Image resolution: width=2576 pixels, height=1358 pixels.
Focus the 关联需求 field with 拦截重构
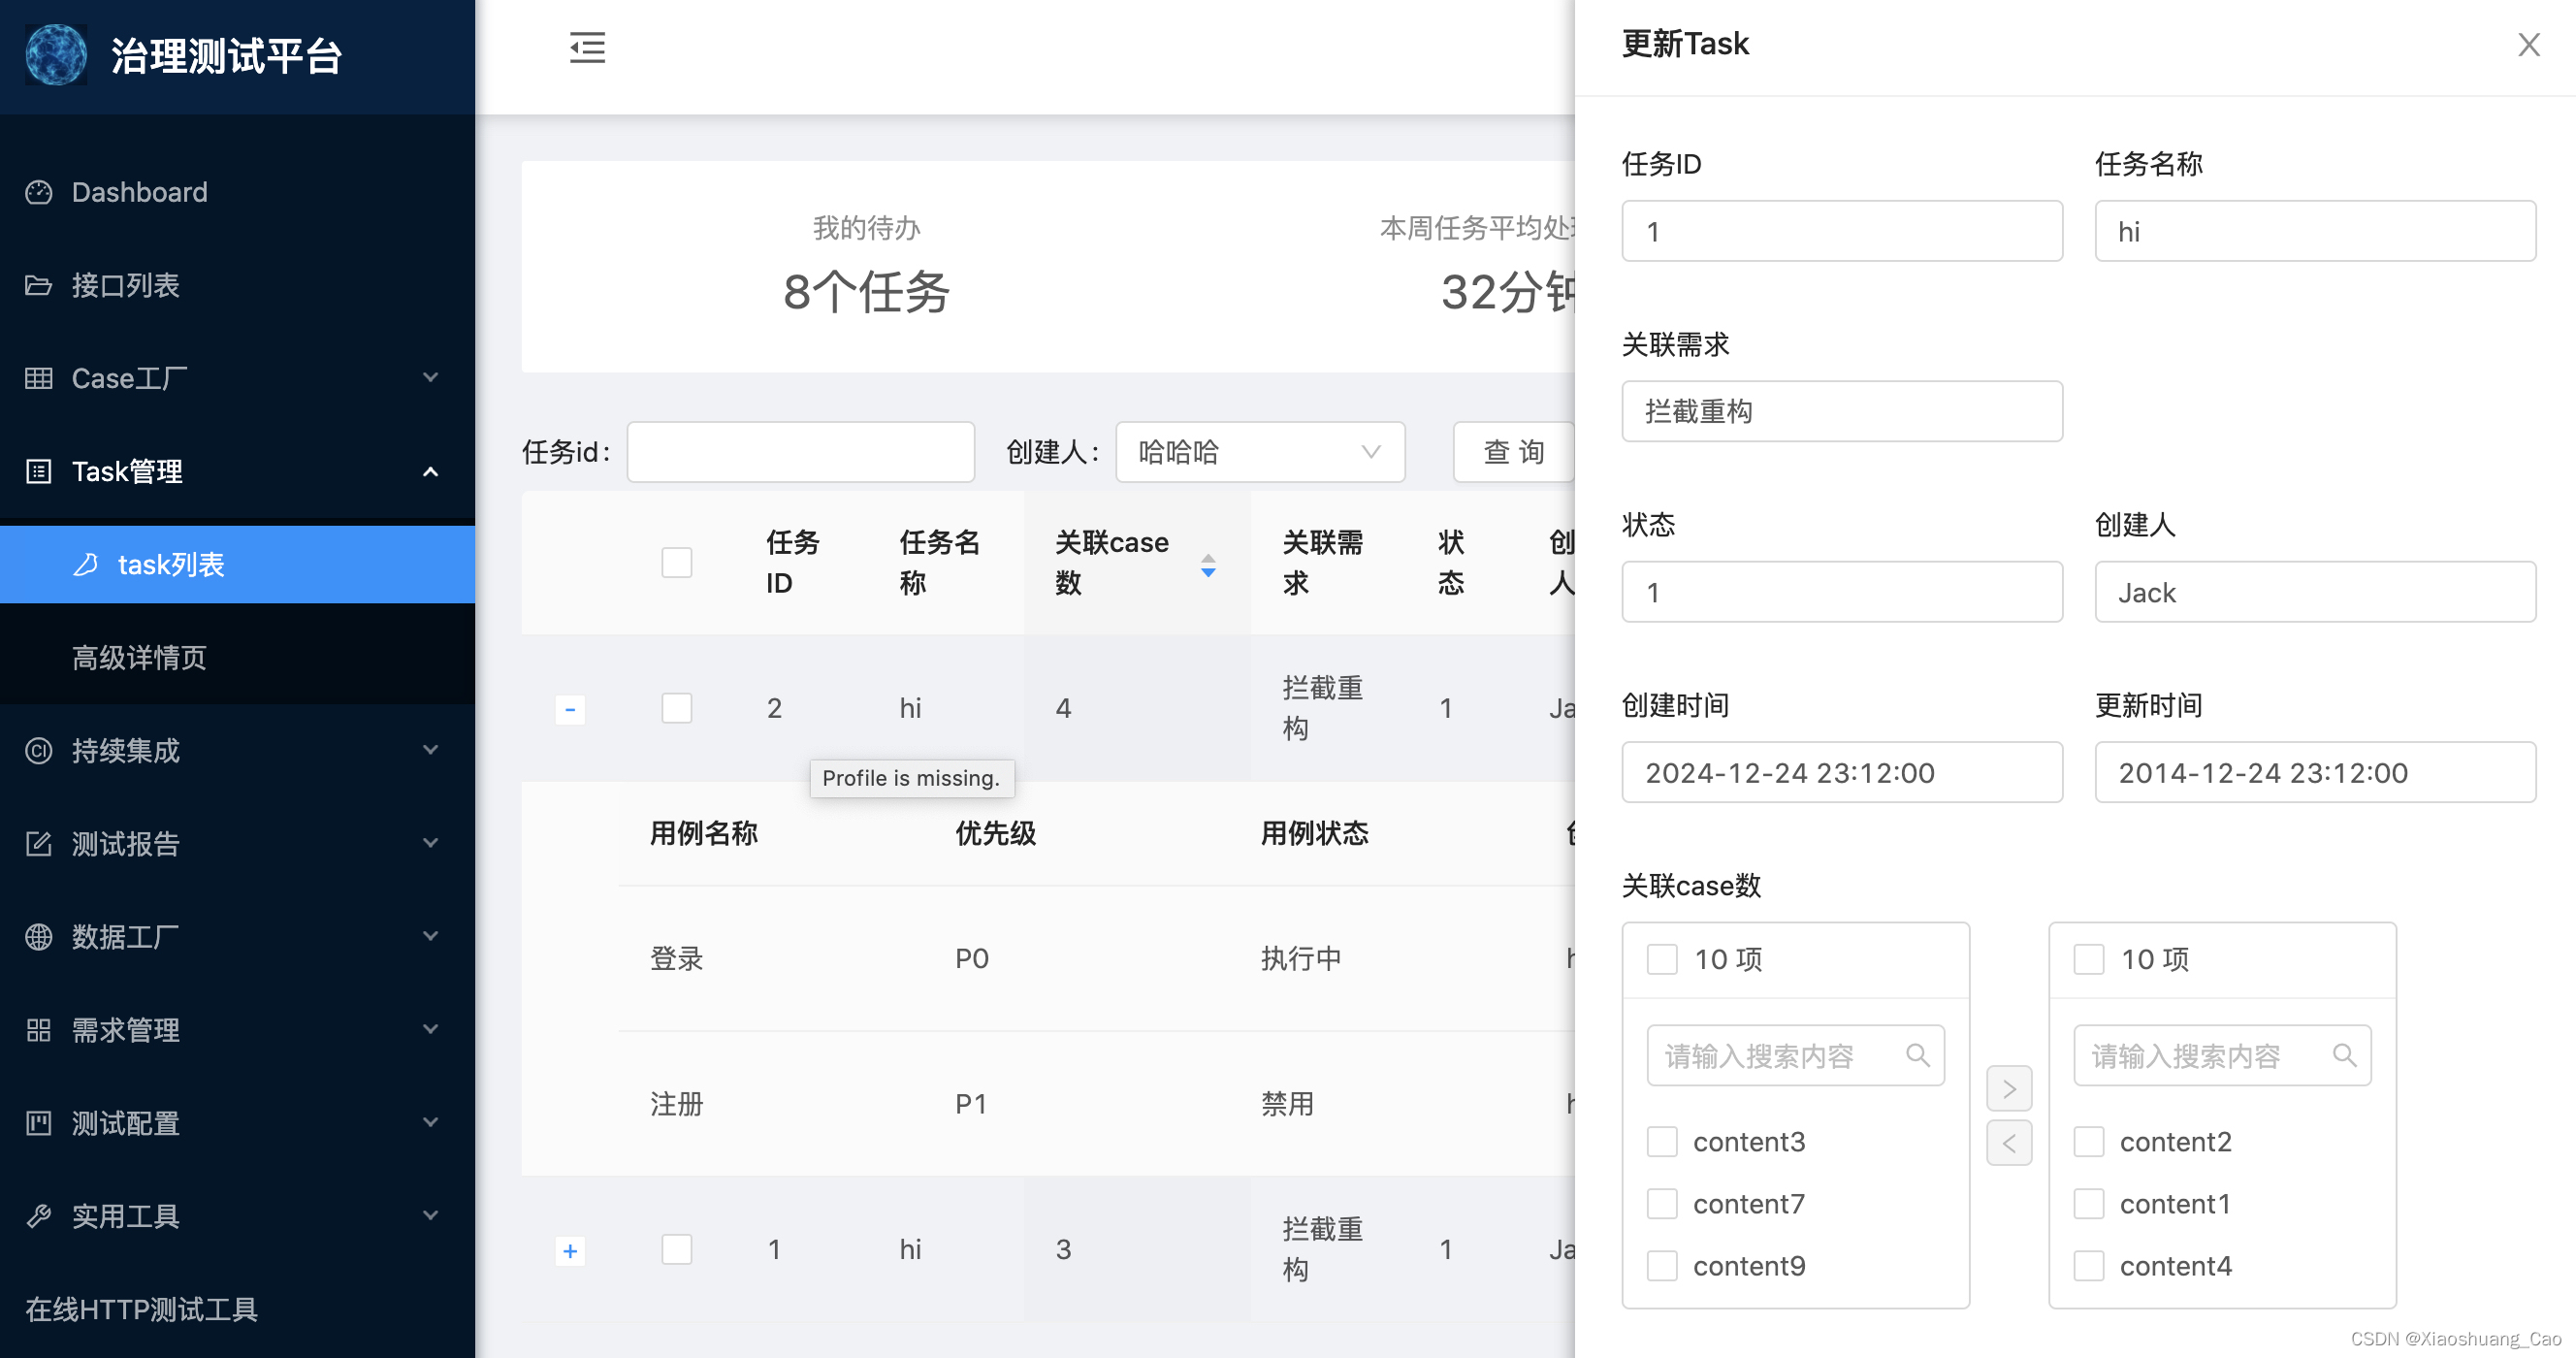pyautogui.click(x=1842, y=411)
